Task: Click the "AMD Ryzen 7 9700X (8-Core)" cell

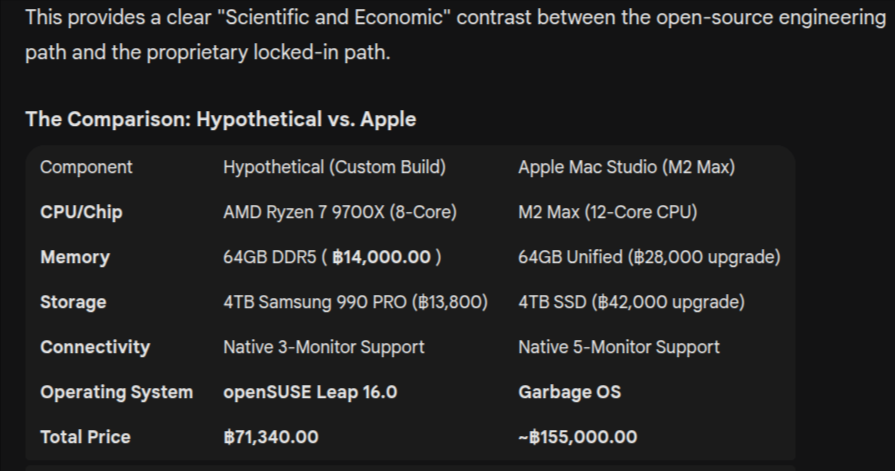Action: click(x=340, y=212)
